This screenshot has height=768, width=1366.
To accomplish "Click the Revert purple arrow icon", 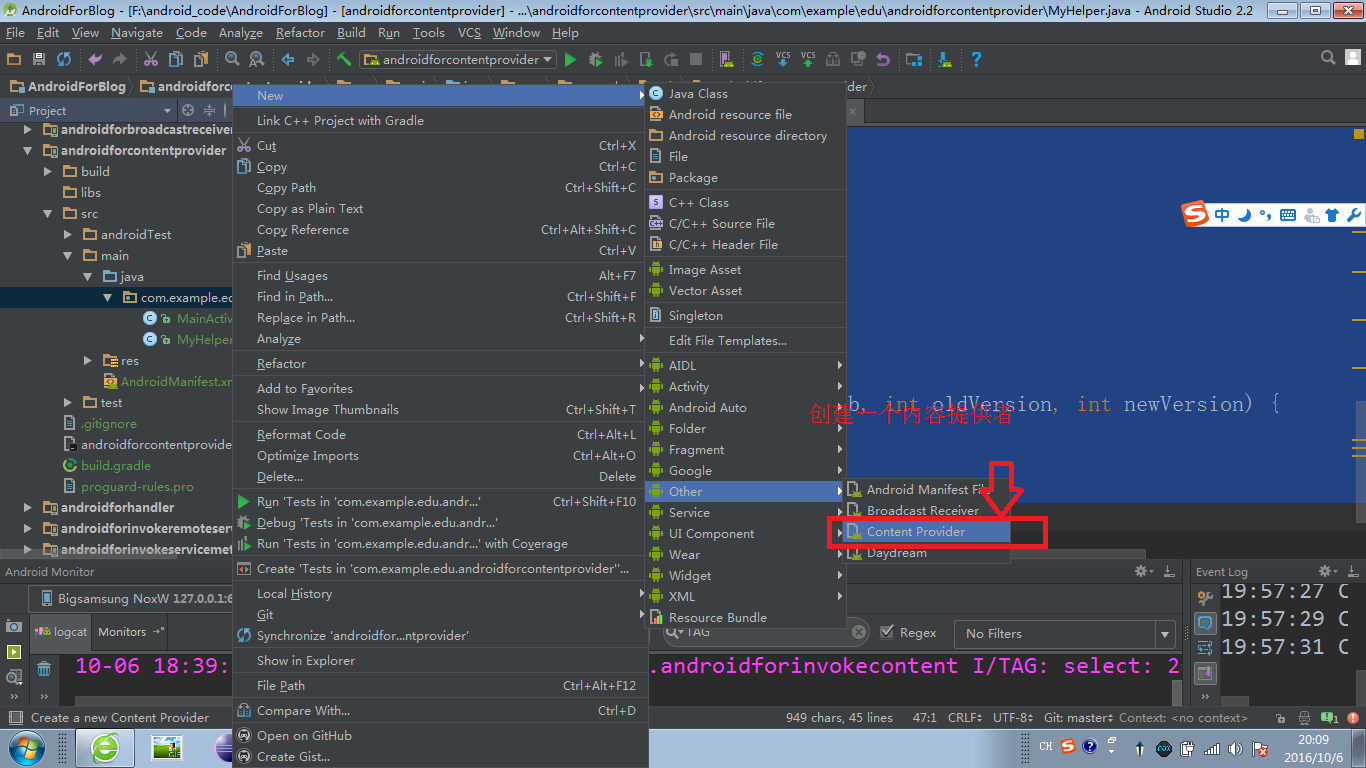I will coord(883,60).
